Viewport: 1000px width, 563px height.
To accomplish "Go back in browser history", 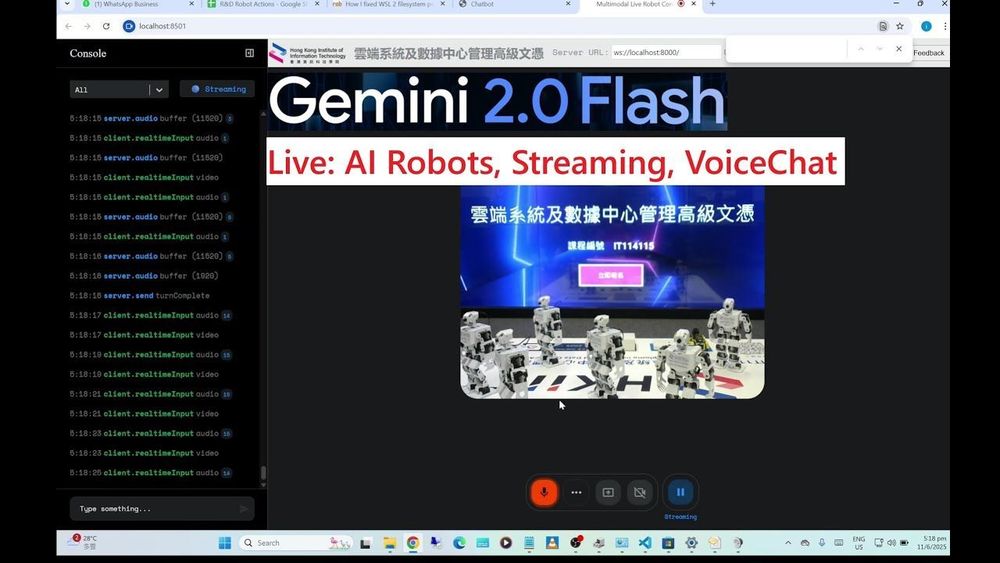I will [x=68, y=26].
